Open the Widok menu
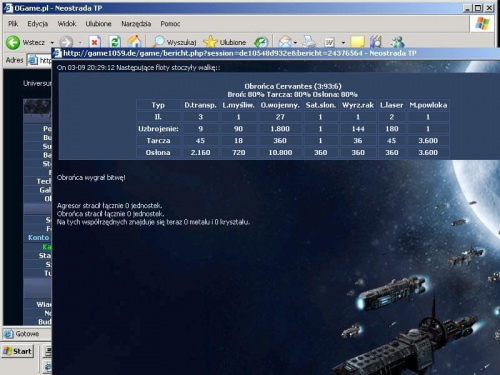Screen dimensions: 500x375 click(67, 24)
